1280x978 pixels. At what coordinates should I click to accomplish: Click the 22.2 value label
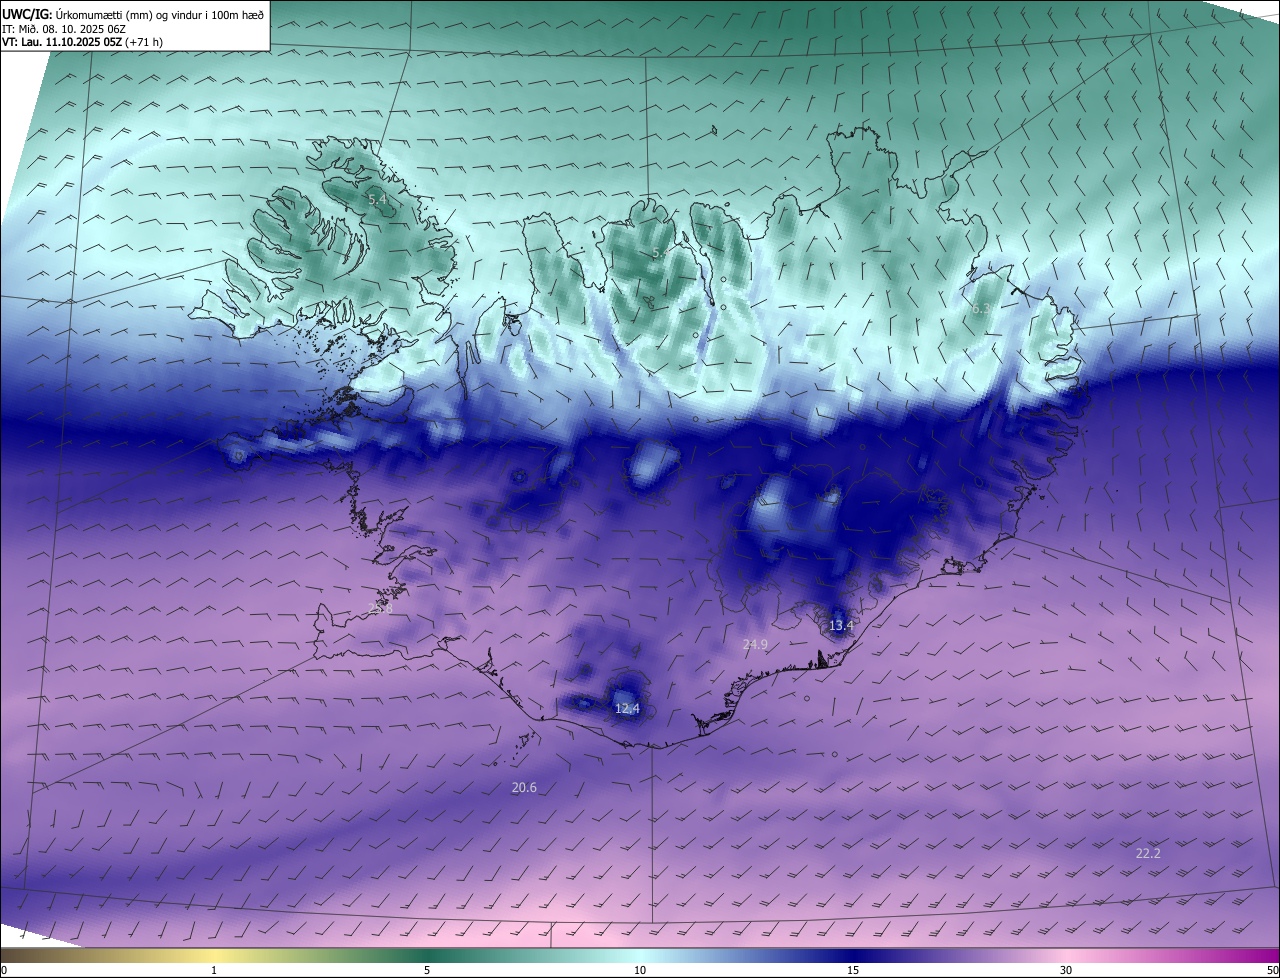tap(1148, 854)
